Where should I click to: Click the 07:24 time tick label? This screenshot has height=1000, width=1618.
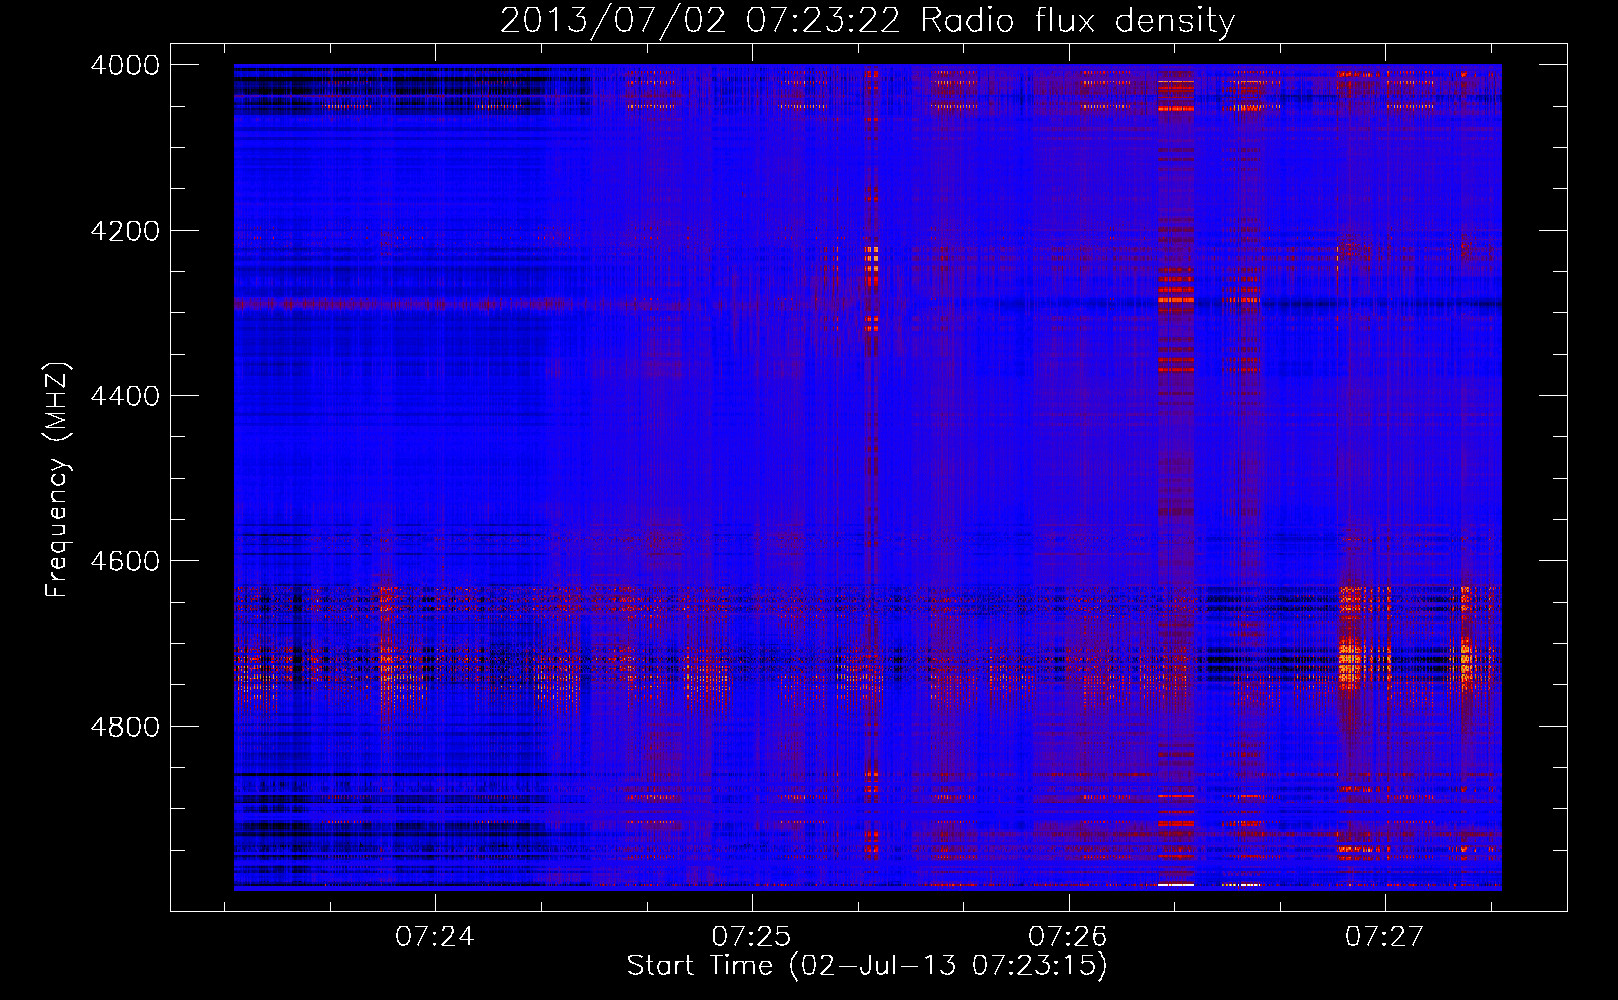(x=435, y=937)
